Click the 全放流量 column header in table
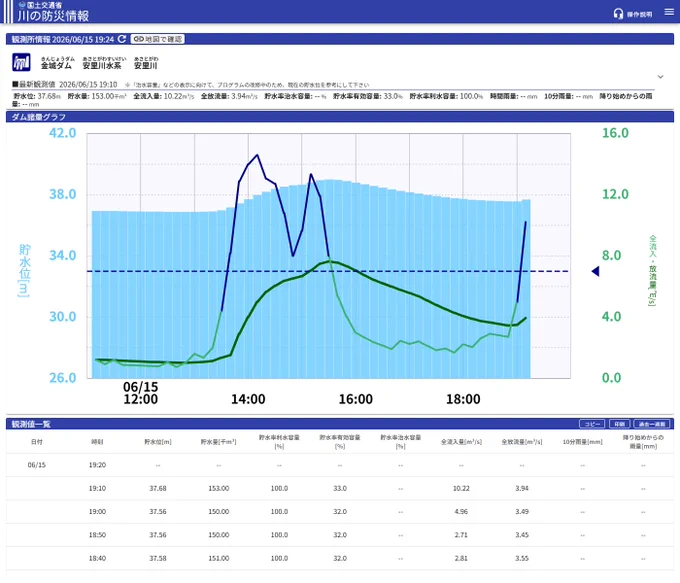This screenshot has width=680, height=583. pos(522,442)
